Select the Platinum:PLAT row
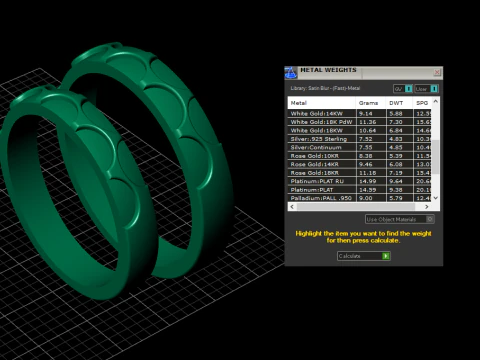Viewport: 480px width, 360px height. (x=360, y=190)
